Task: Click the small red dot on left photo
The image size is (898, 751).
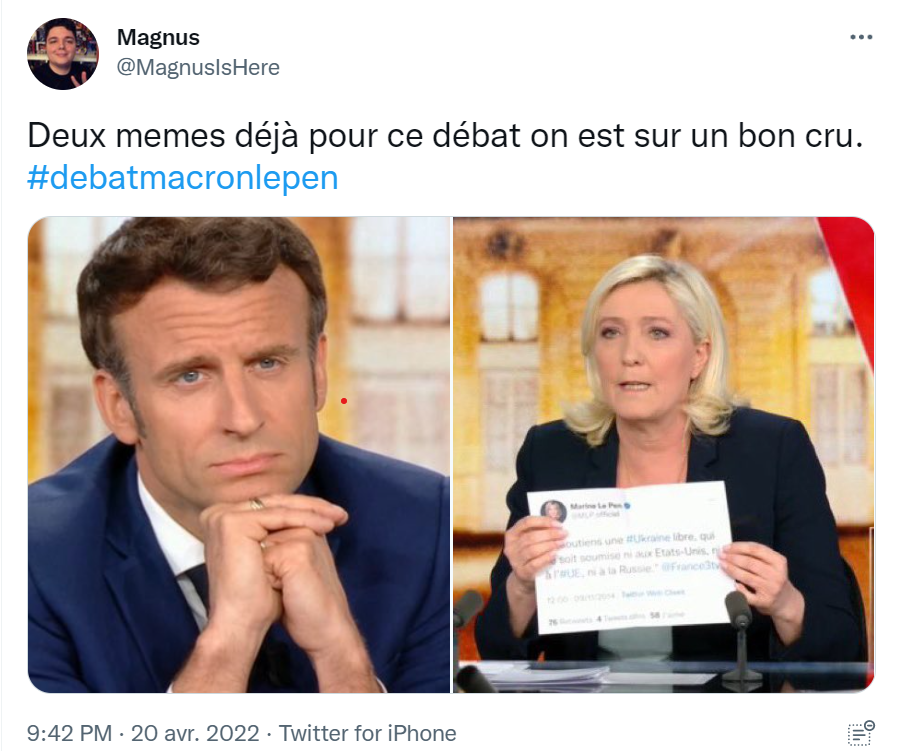Action: tap(344, 401)
